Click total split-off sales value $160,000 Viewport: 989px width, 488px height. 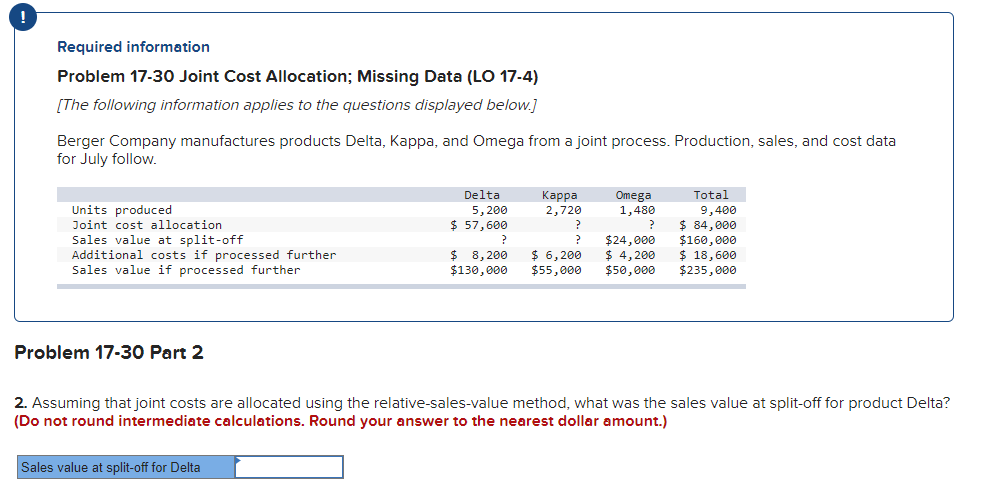click(x=708, y=240)
